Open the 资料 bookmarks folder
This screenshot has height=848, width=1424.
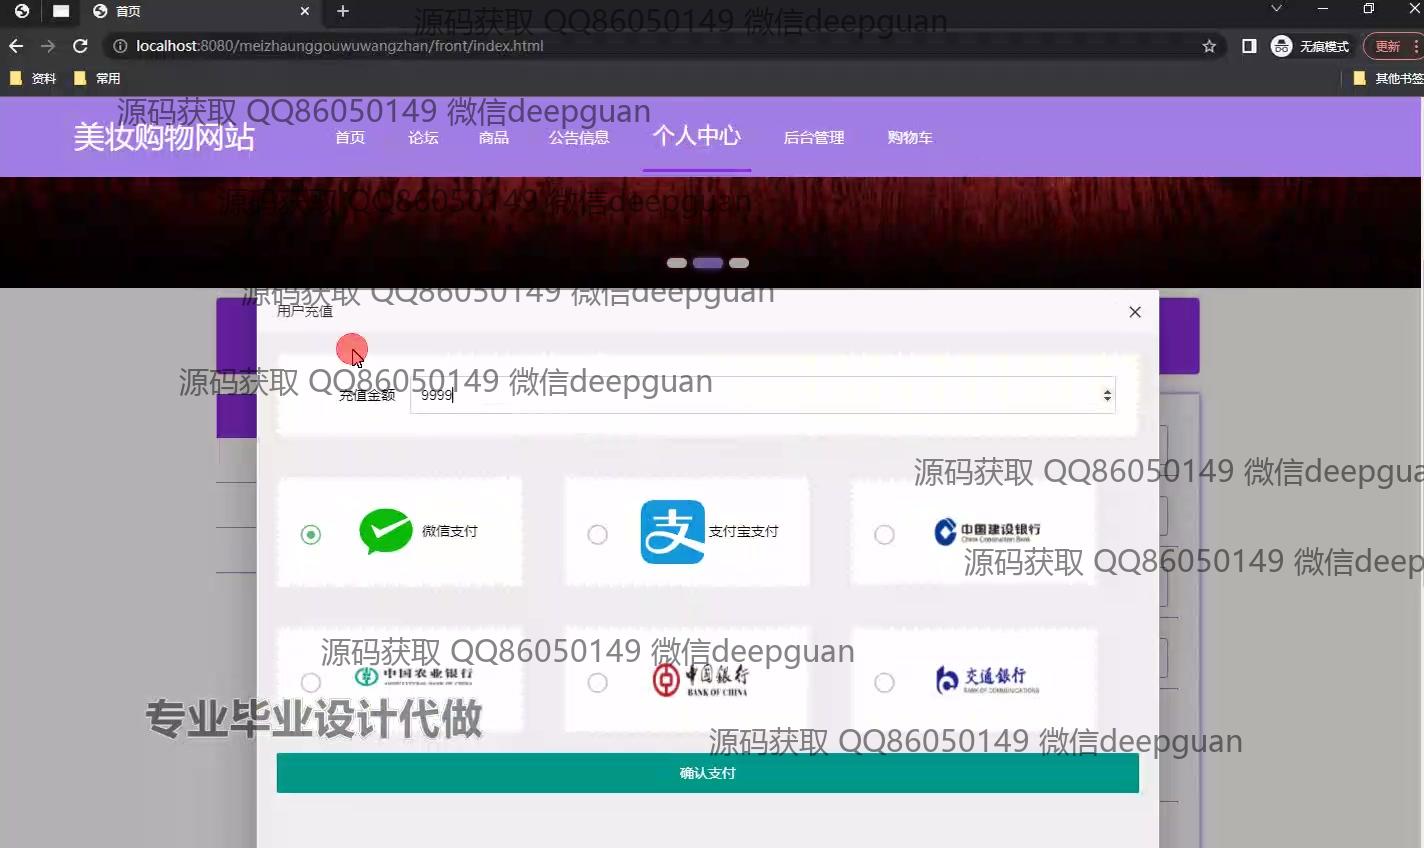[x=33, y=78]
